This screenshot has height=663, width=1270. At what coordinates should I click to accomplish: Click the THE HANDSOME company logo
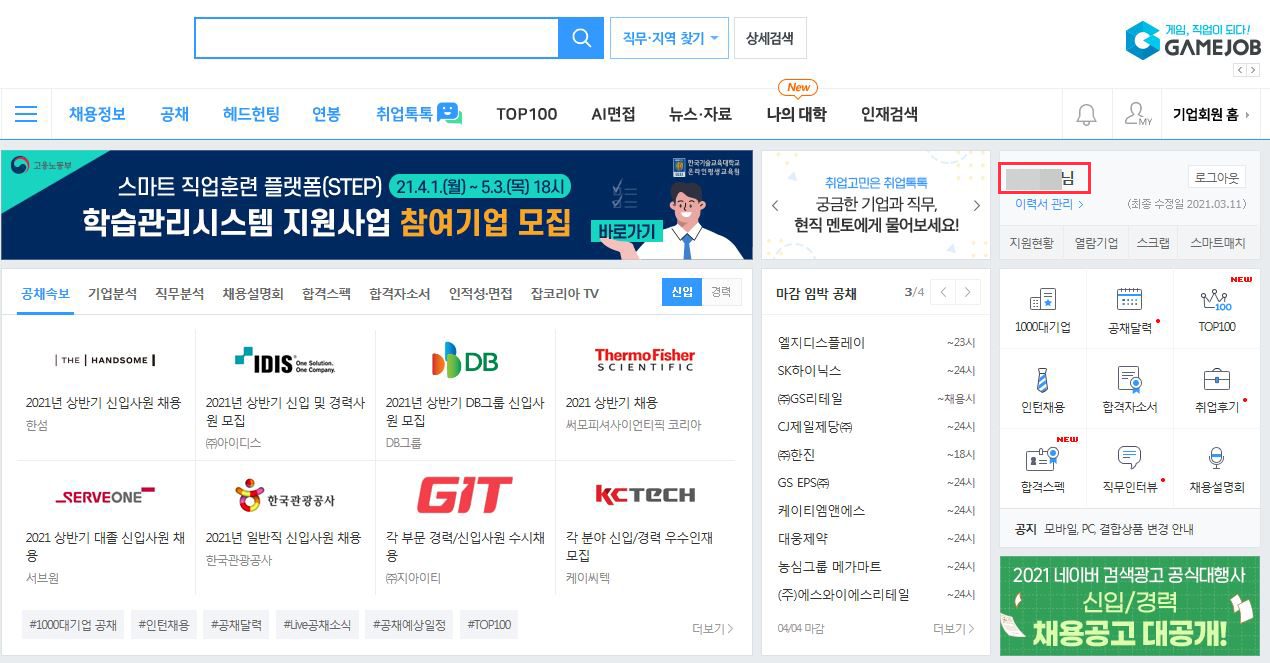pos(106,360)
